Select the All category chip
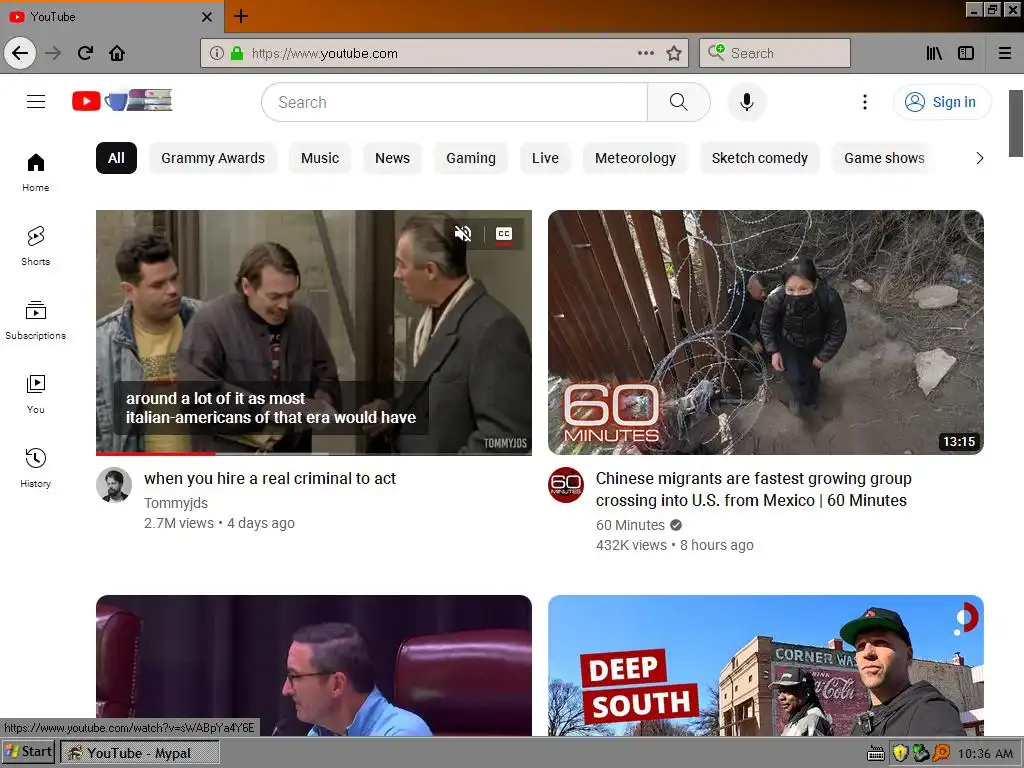This screenshot has width=1024, height=768. (116, 158)
